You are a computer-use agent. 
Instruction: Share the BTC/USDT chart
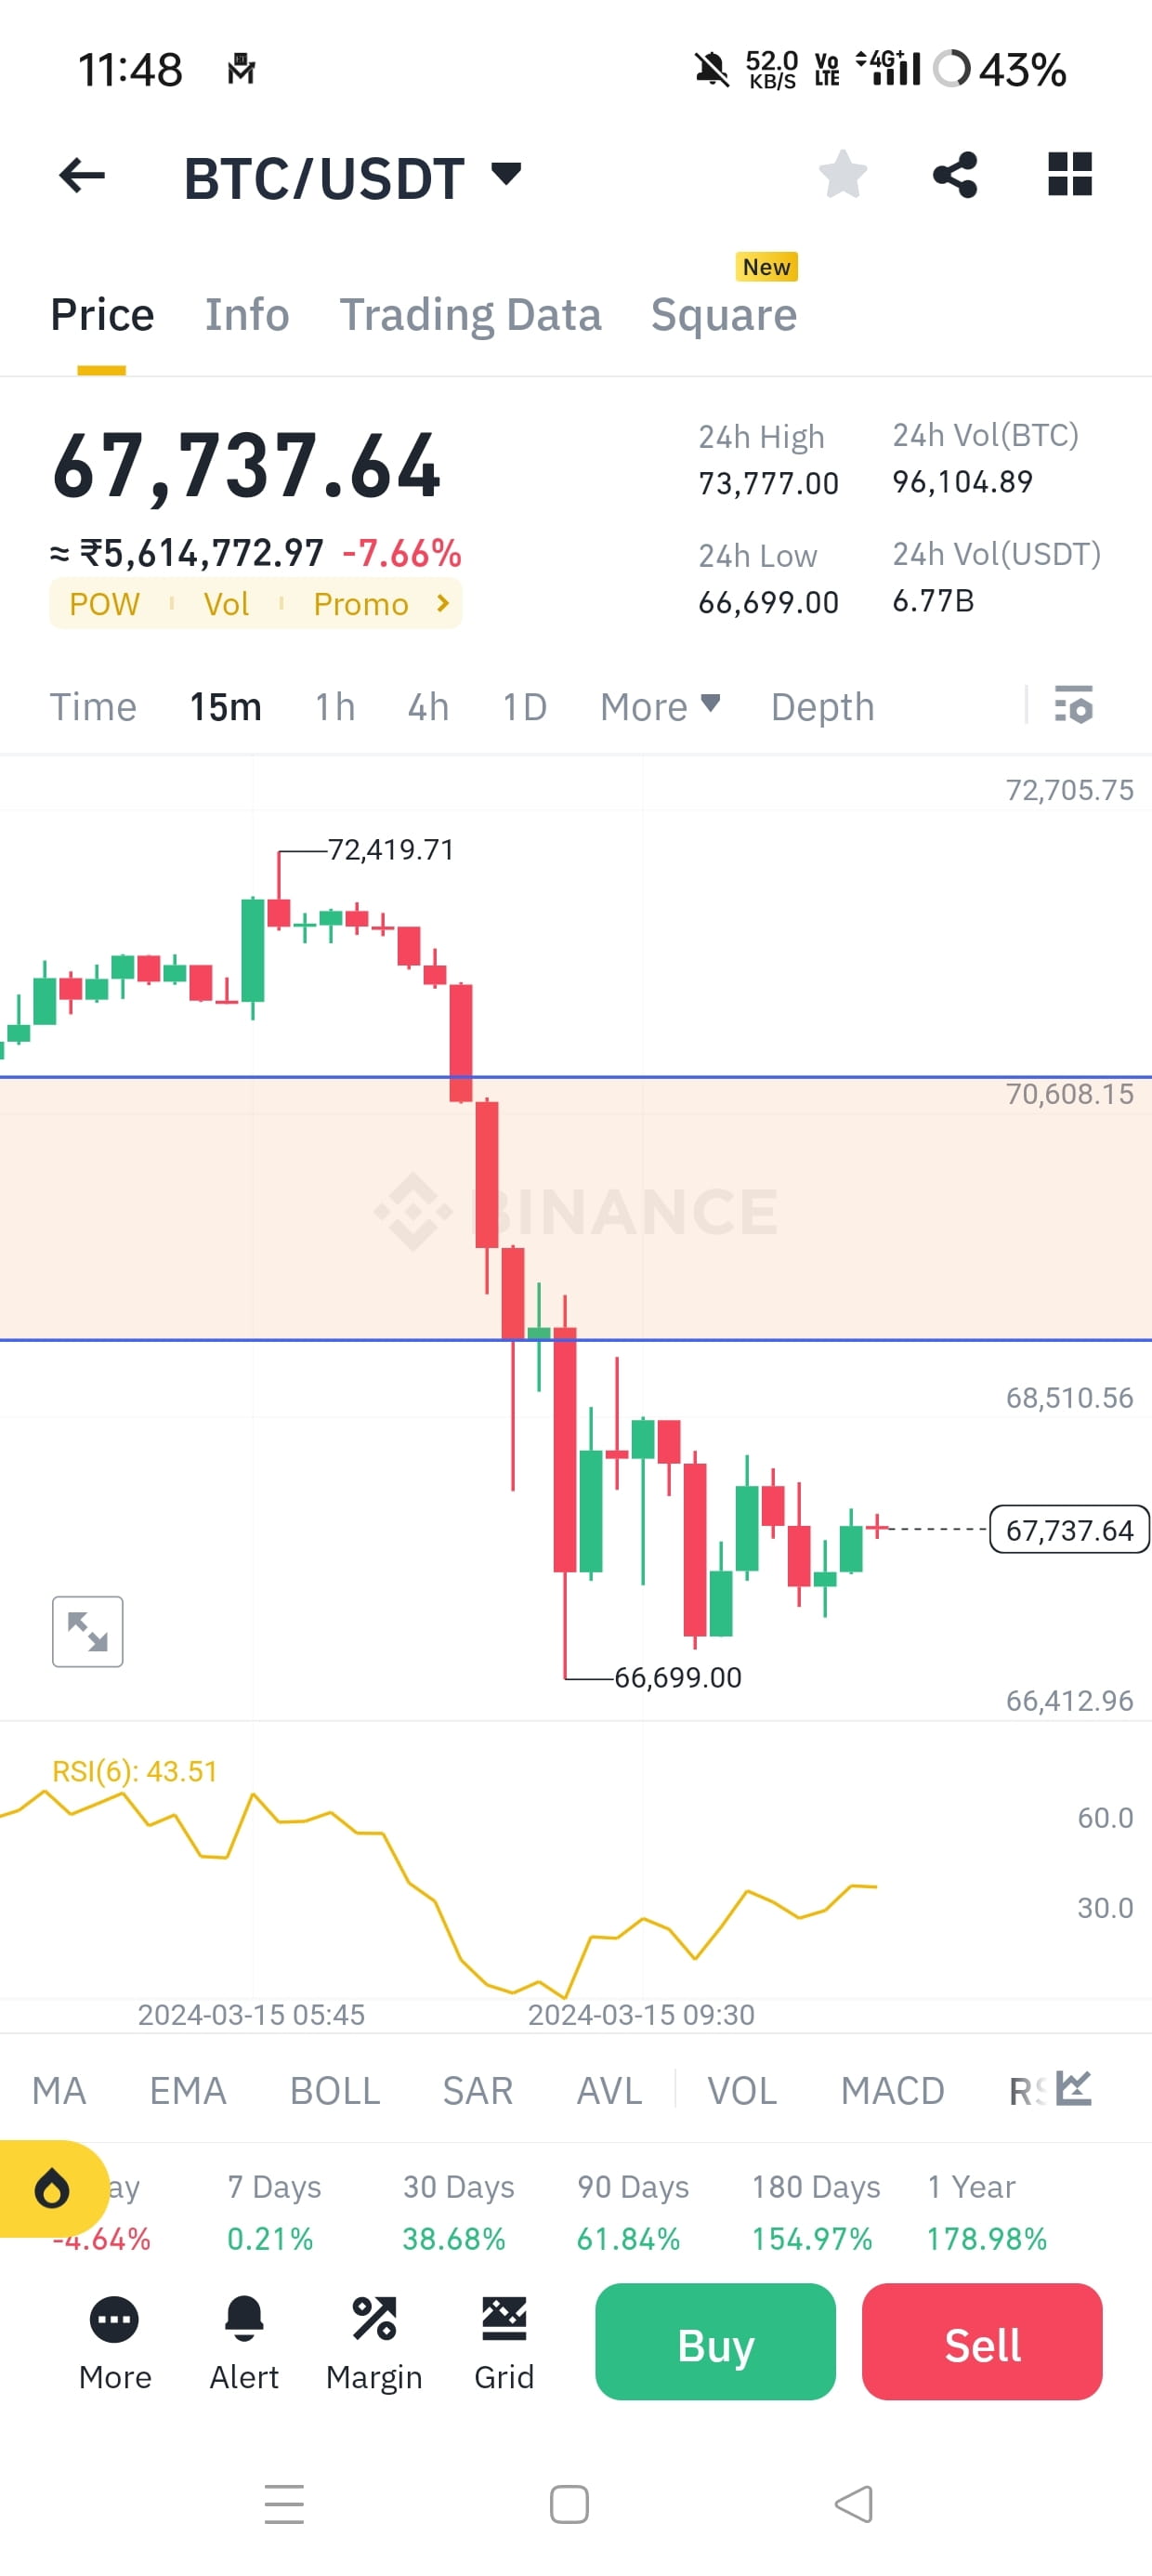point(955,174)
